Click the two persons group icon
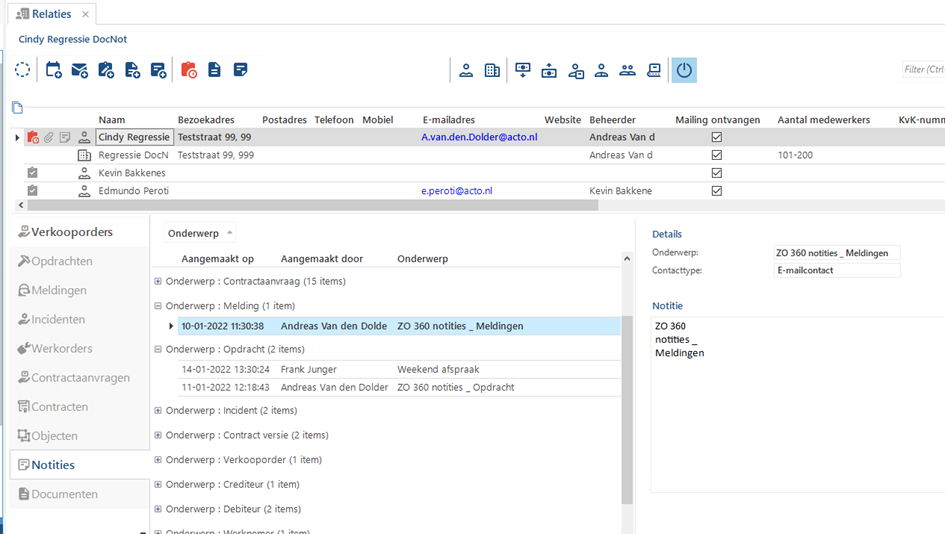Viewport: 945px width, 534px height. tap(627, 71)
